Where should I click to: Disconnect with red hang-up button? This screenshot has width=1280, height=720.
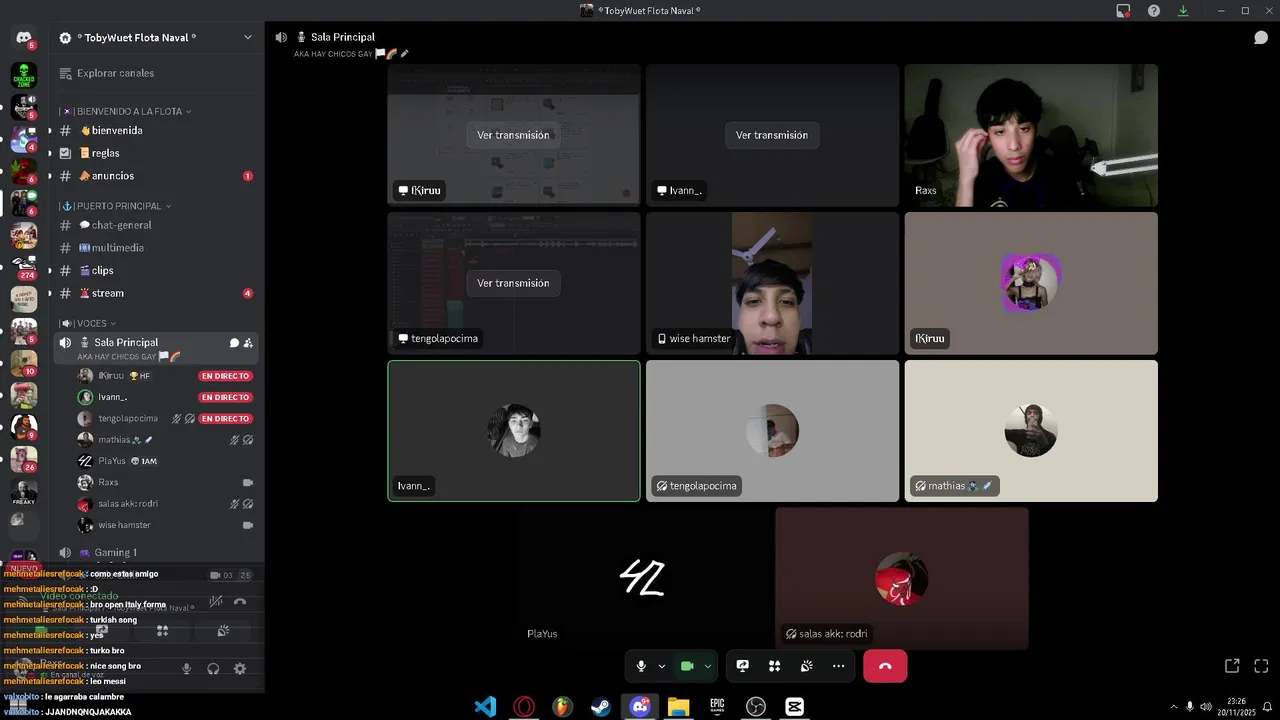[885, 666]
